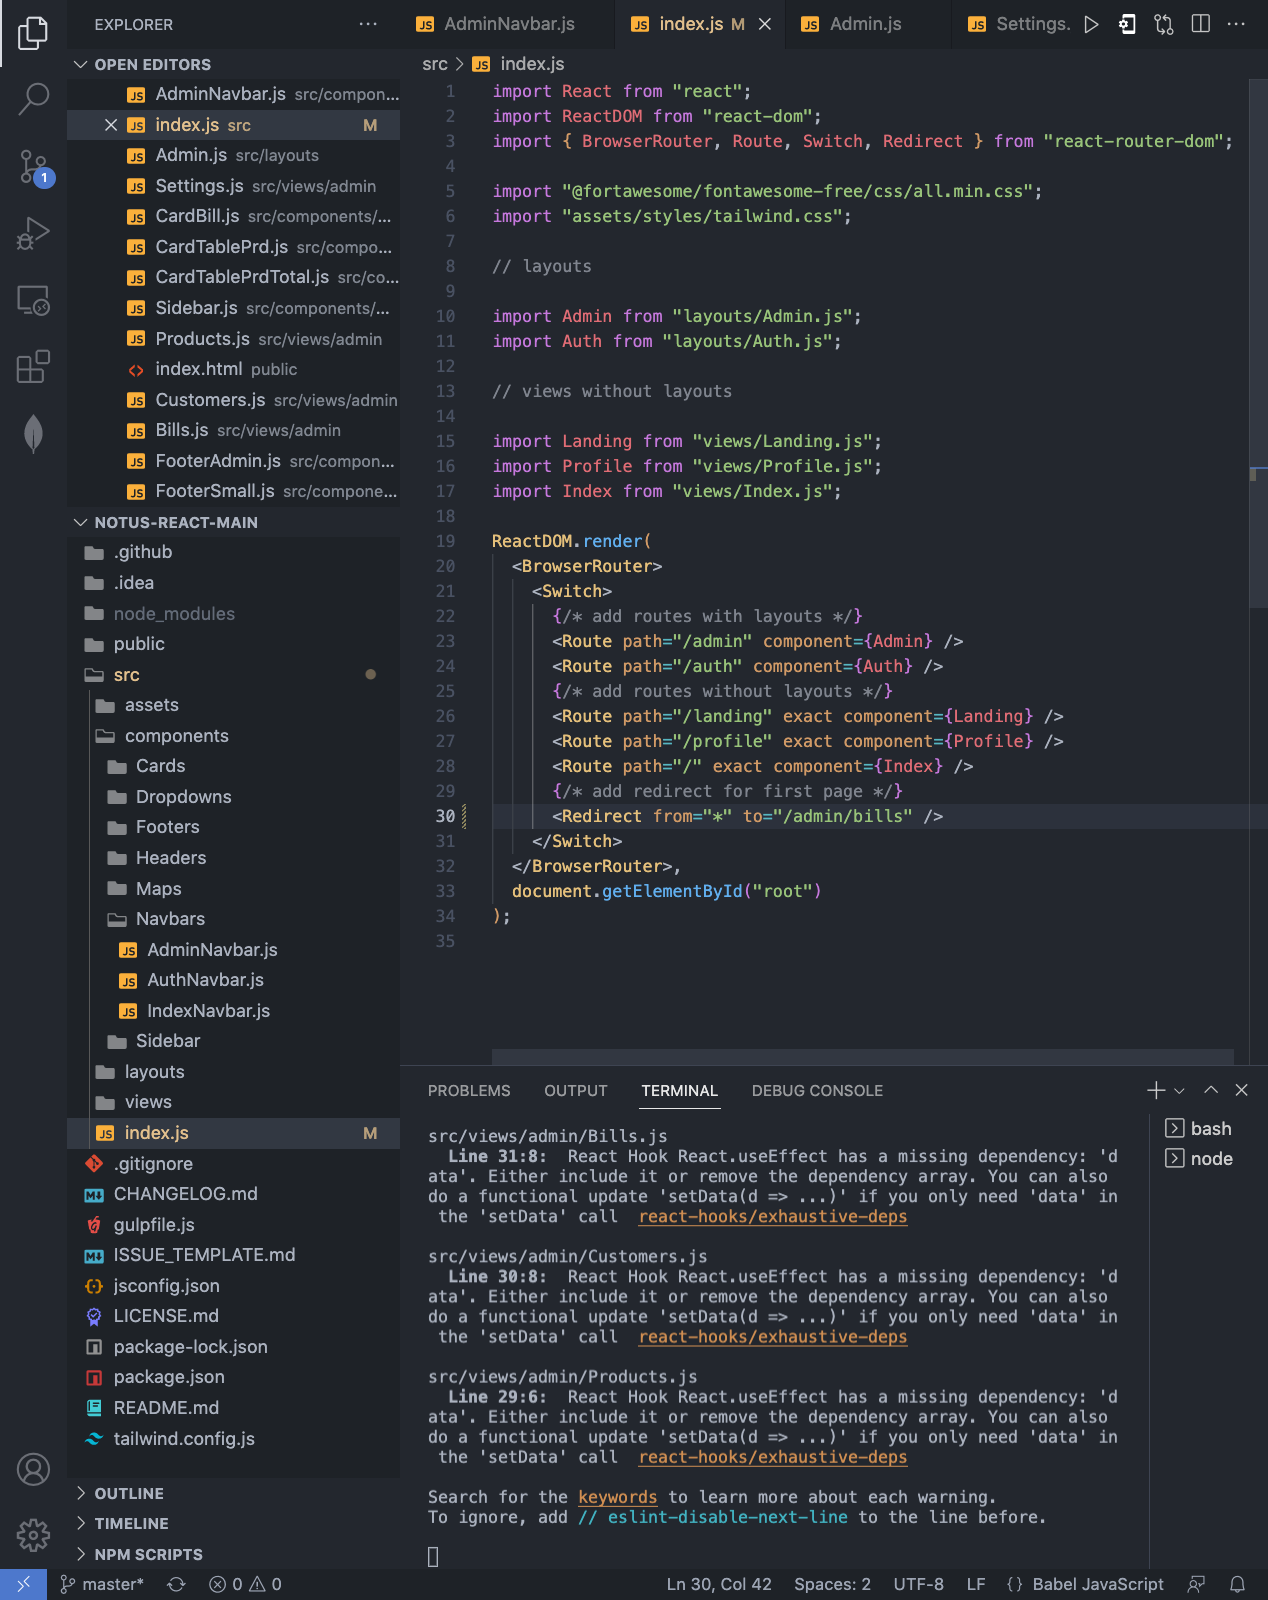Viewport: 1268px width, 1600px height.
Task: Click Ln 30, Col 42 in status bar
Action: pyautogui.click(x=719, y=1584)
